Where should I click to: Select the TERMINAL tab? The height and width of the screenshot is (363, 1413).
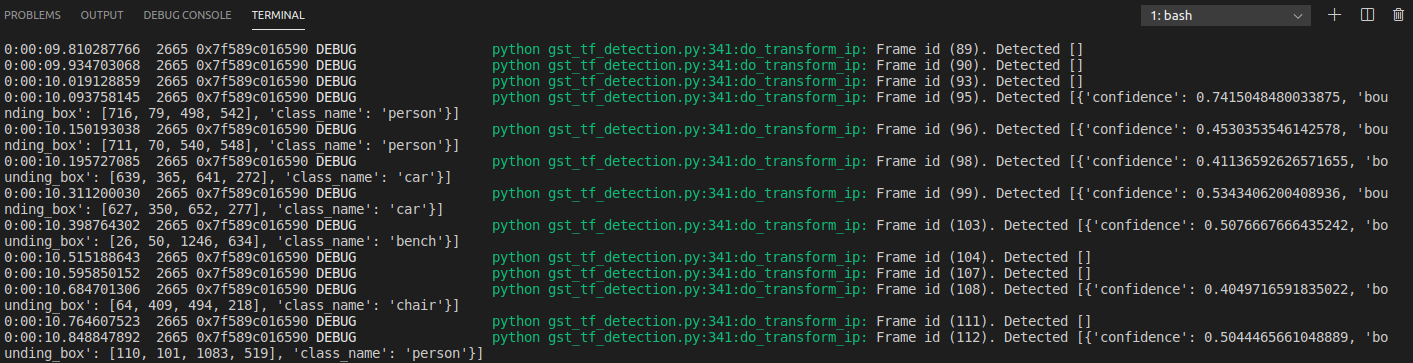tap(278, 16)
